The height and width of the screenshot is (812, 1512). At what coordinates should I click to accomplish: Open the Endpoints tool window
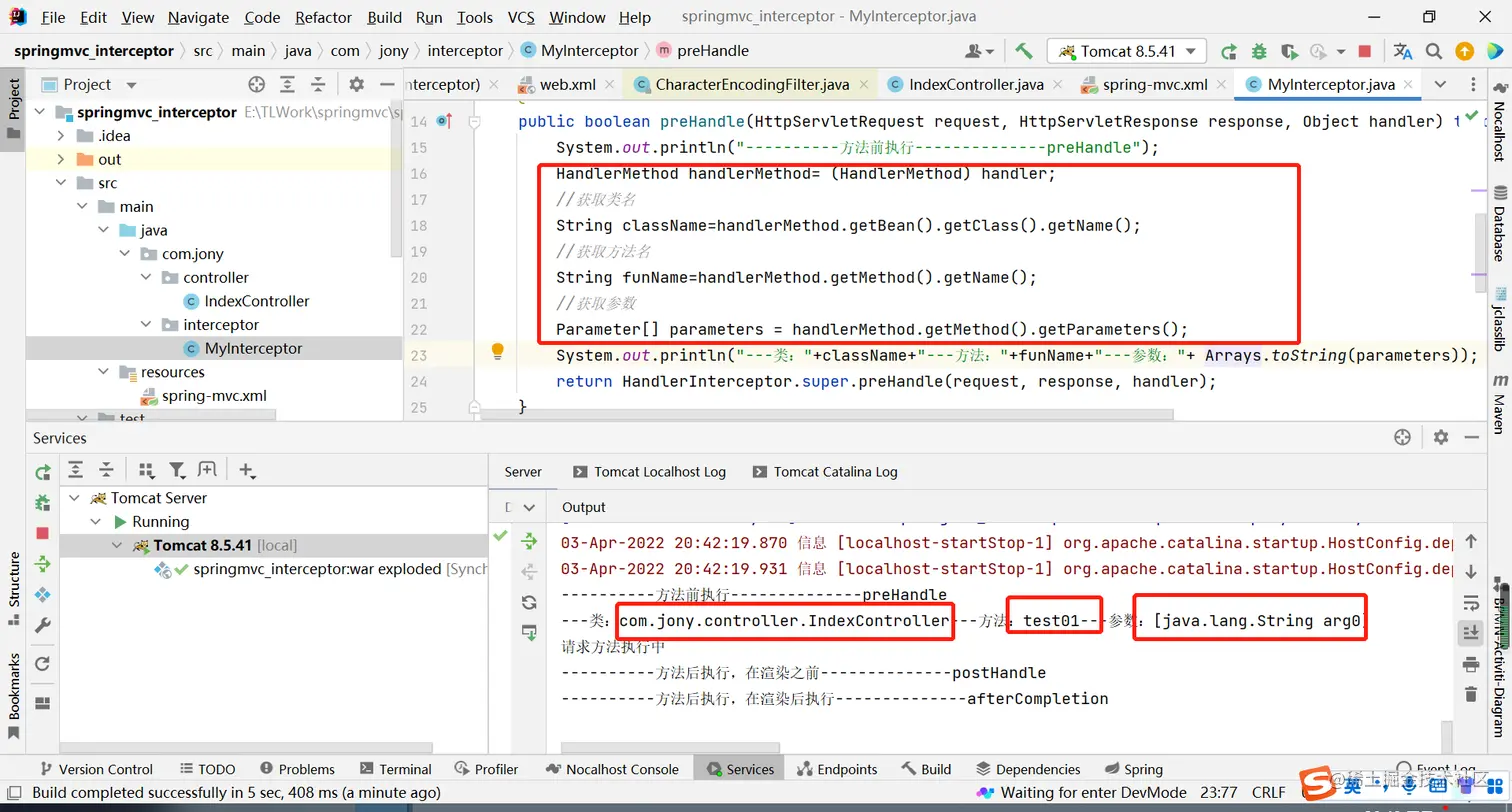click(x=837, y=769)
